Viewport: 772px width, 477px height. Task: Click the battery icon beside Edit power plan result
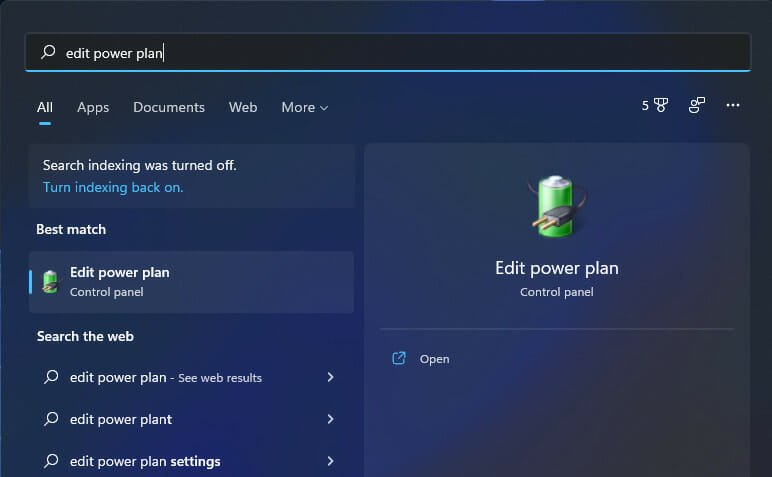(x=50, y=282)
